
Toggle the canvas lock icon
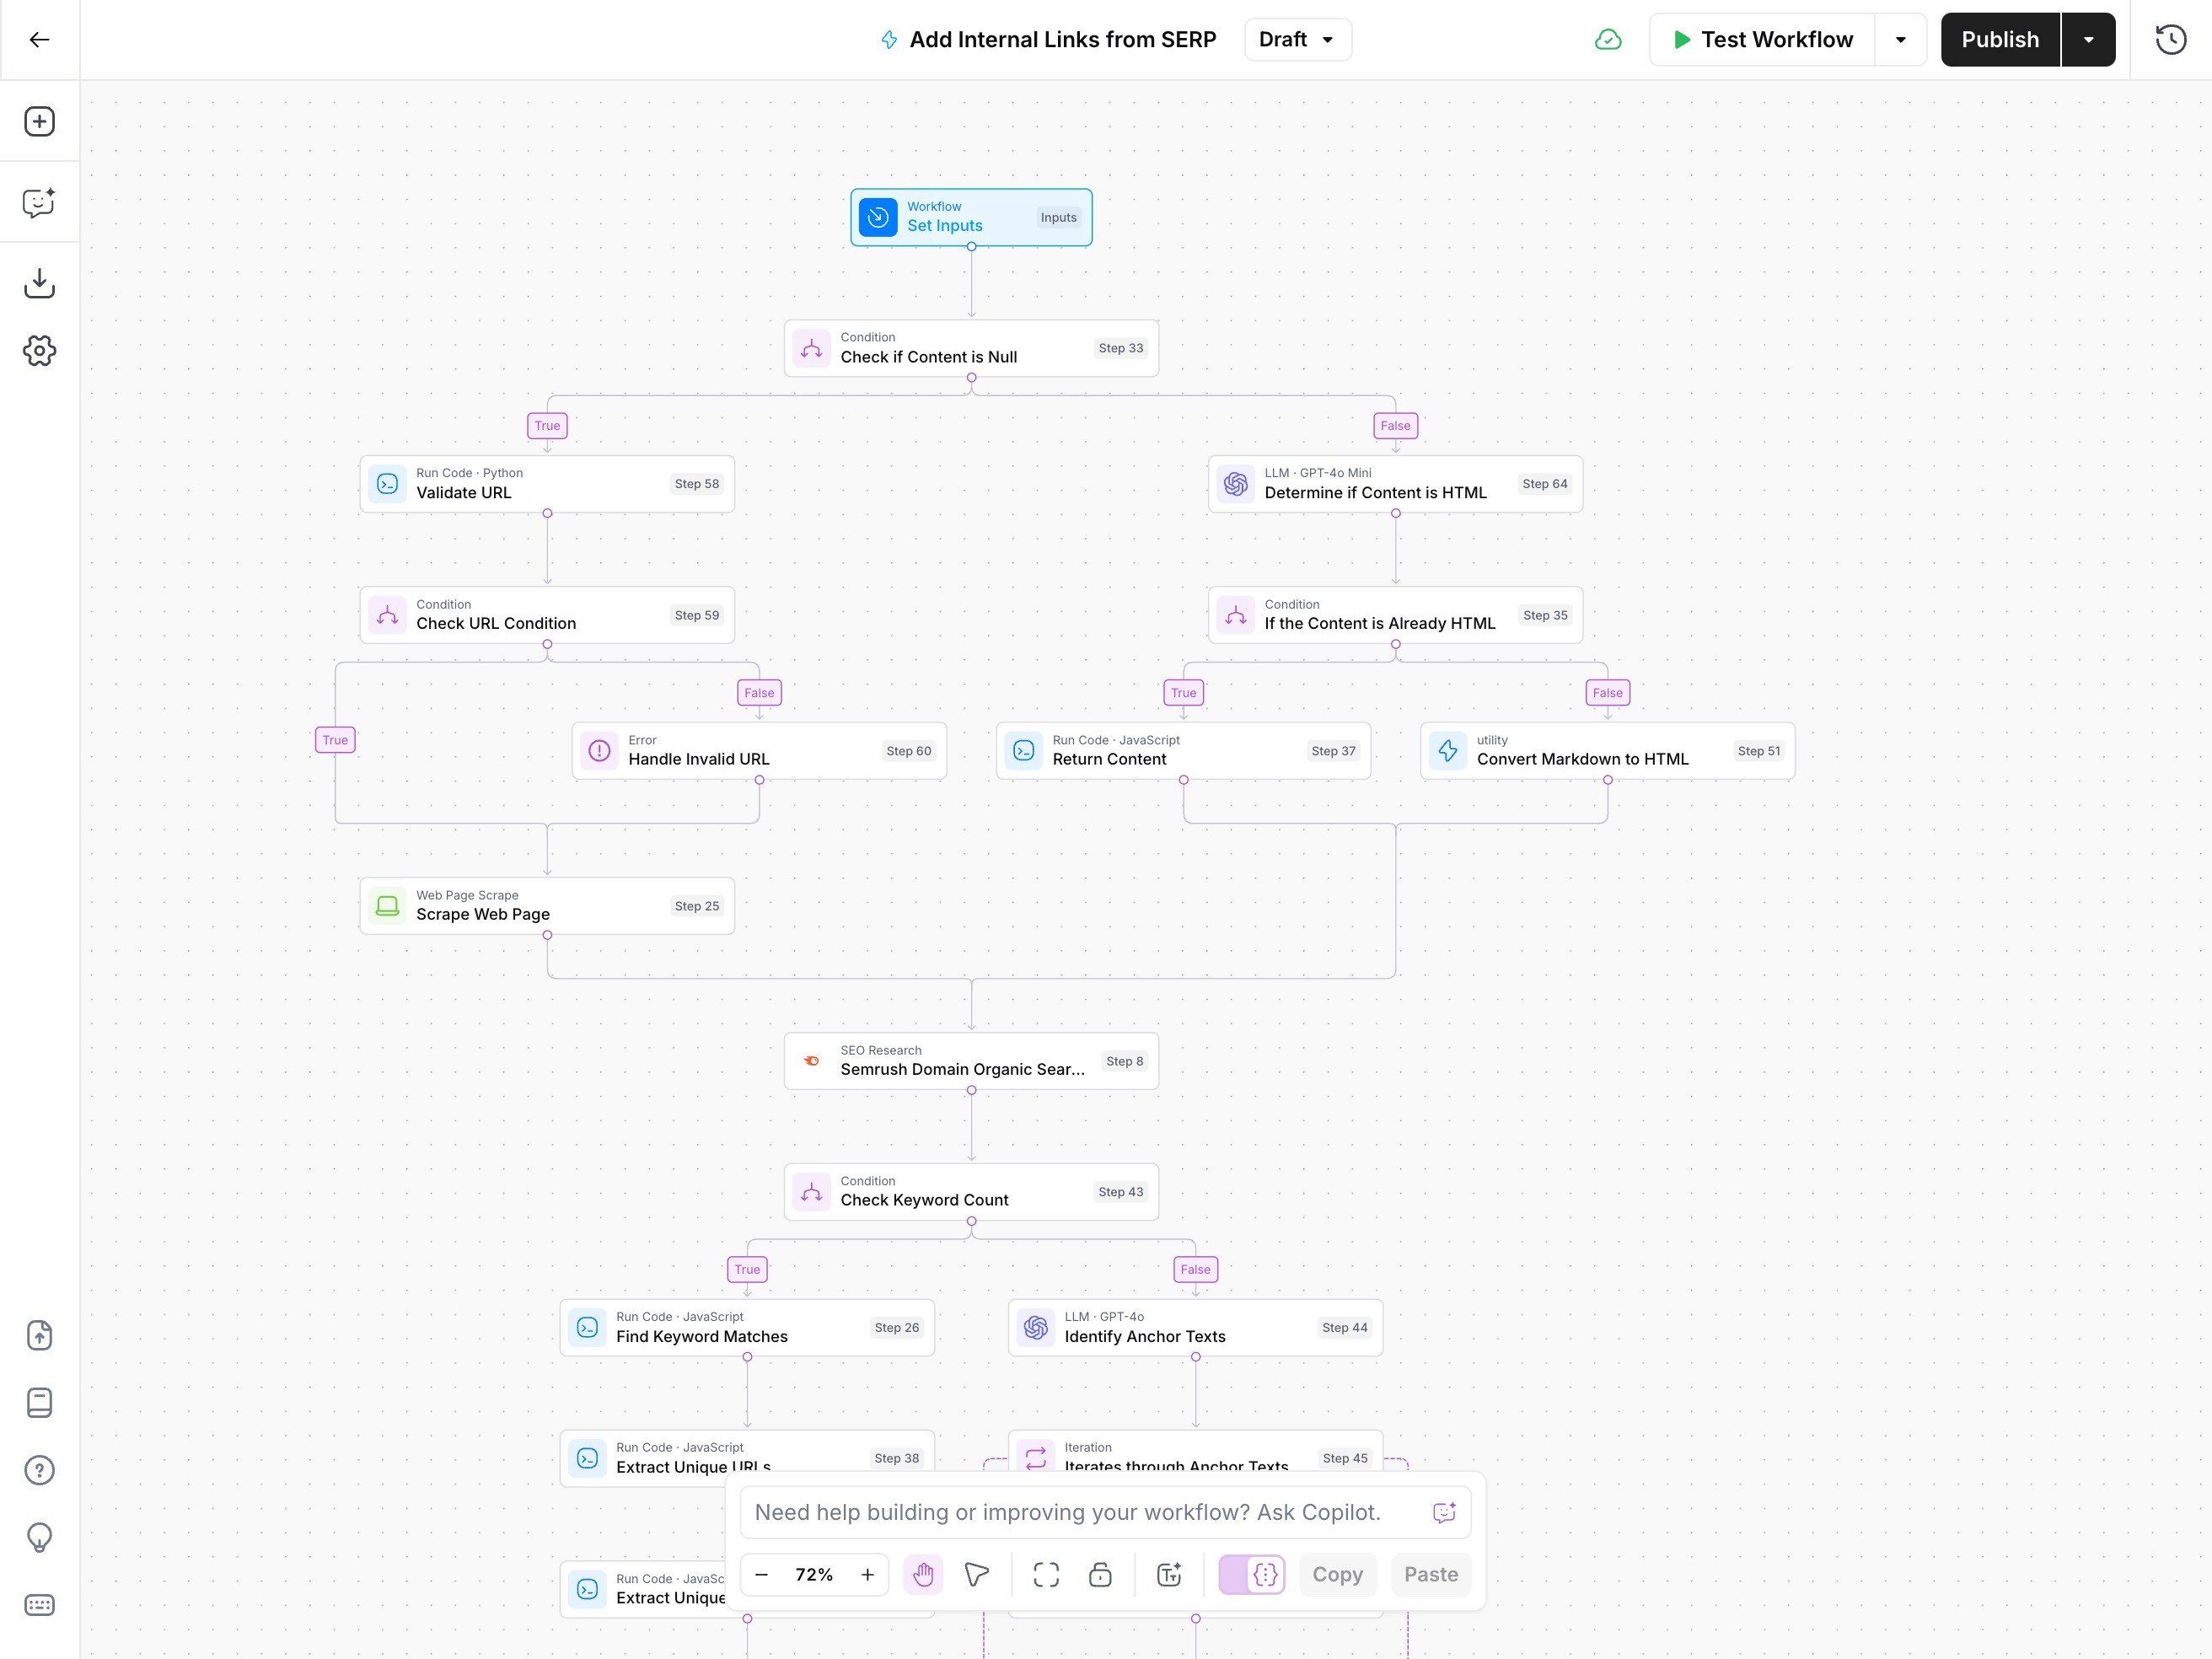tap(1100, 1574)
